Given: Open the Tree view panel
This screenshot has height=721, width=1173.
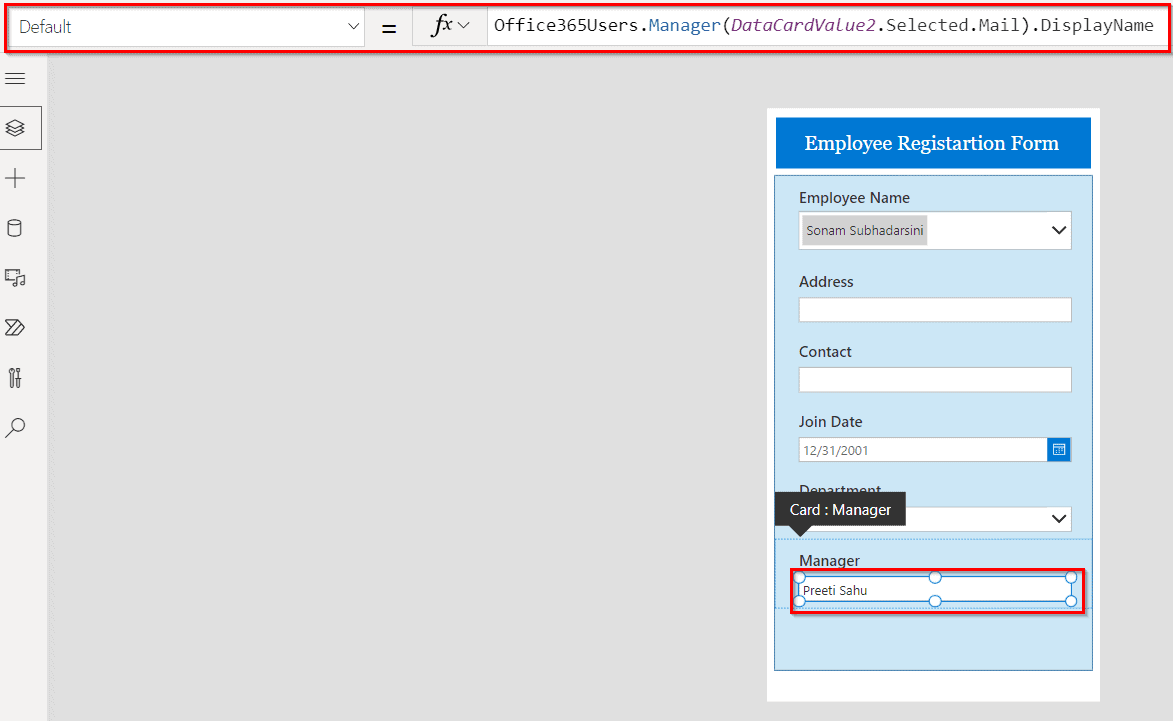Looking at the screenshot, I should pos(20,128).
